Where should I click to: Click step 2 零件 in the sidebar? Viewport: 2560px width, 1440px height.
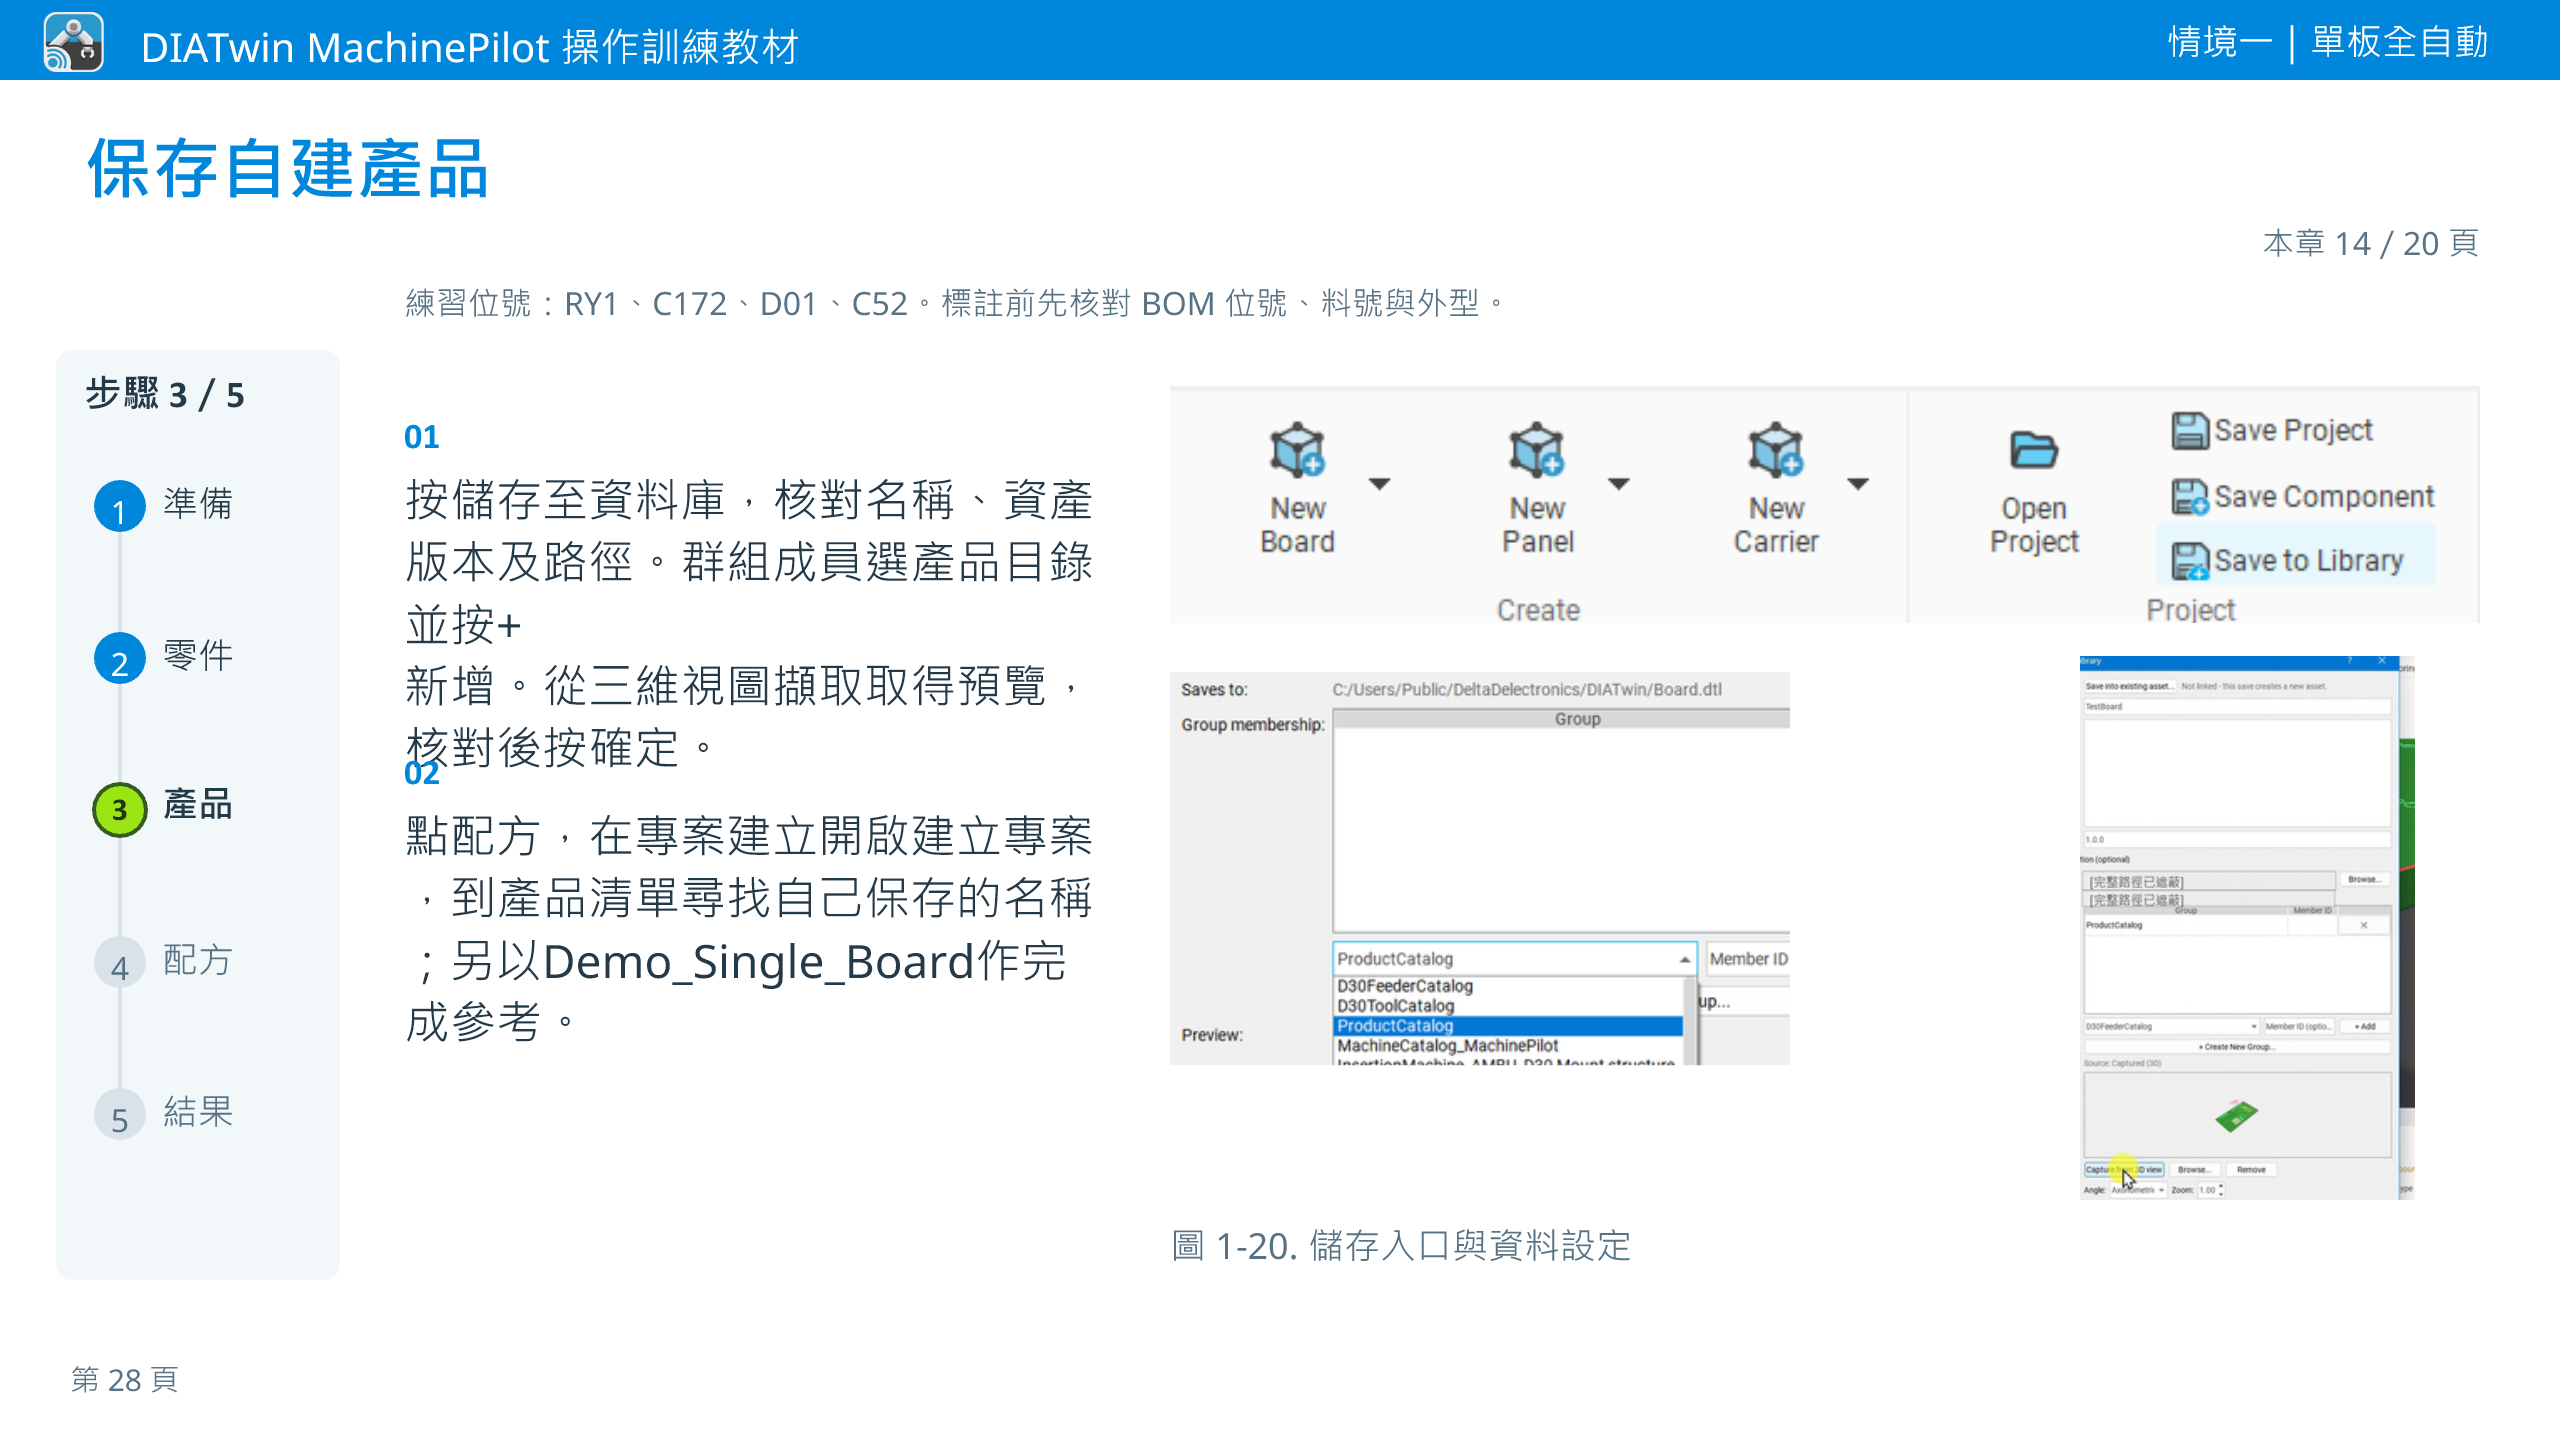coord(164,657)
